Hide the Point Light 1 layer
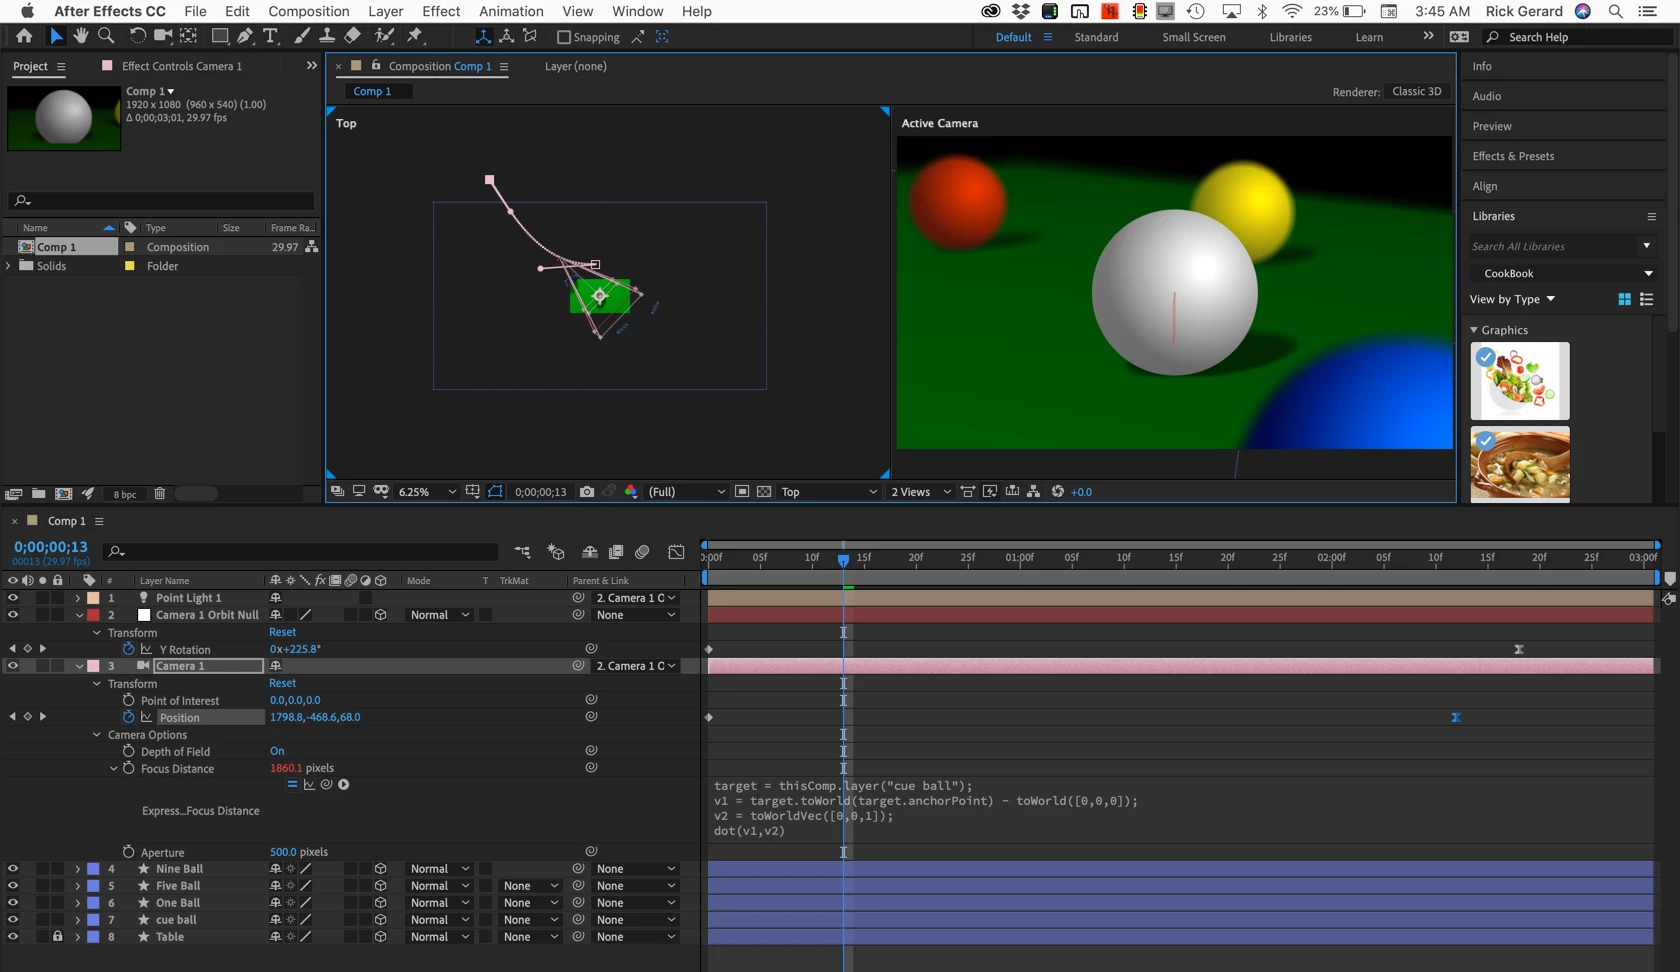 pyautogui.click(x=13, y=598)
